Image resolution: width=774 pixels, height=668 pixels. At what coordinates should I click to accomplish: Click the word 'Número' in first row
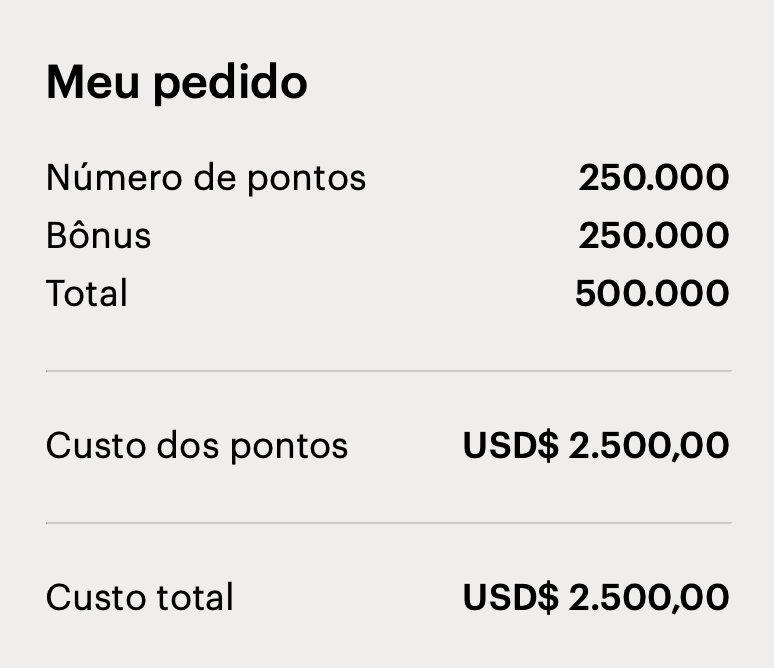click(x=114, y=177)
